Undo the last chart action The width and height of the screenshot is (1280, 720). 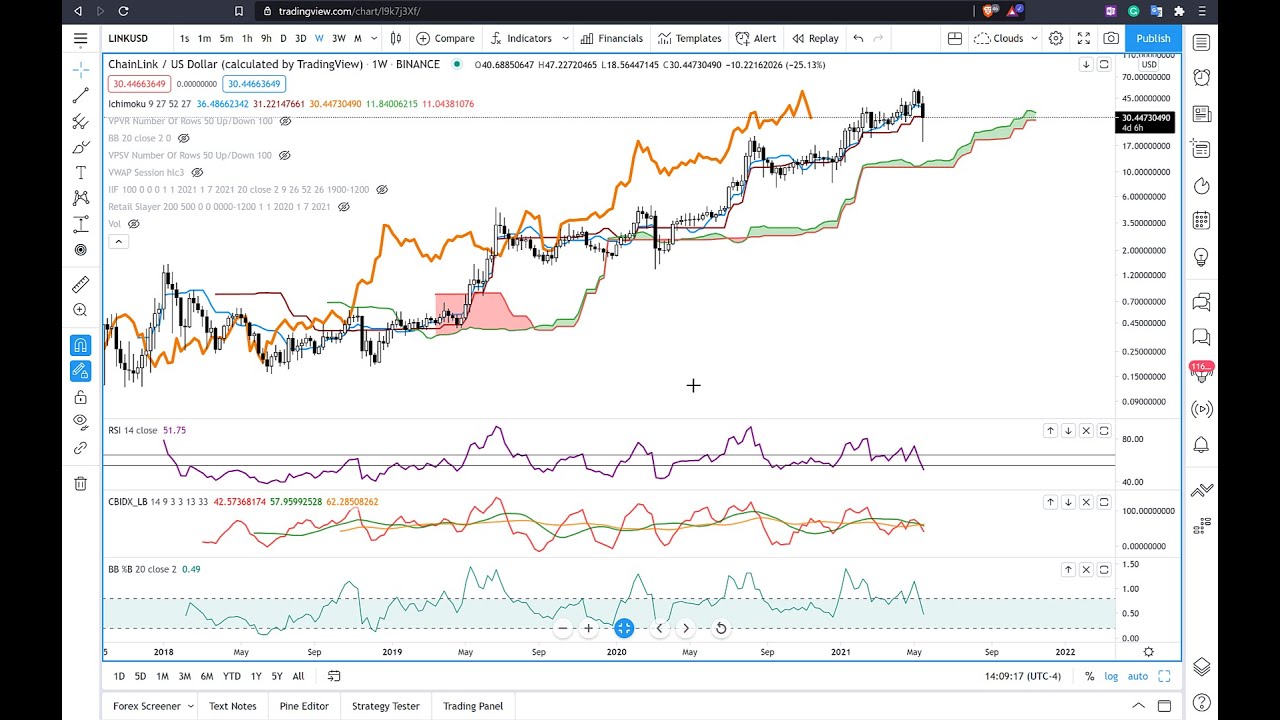click(x=858, y=38)
